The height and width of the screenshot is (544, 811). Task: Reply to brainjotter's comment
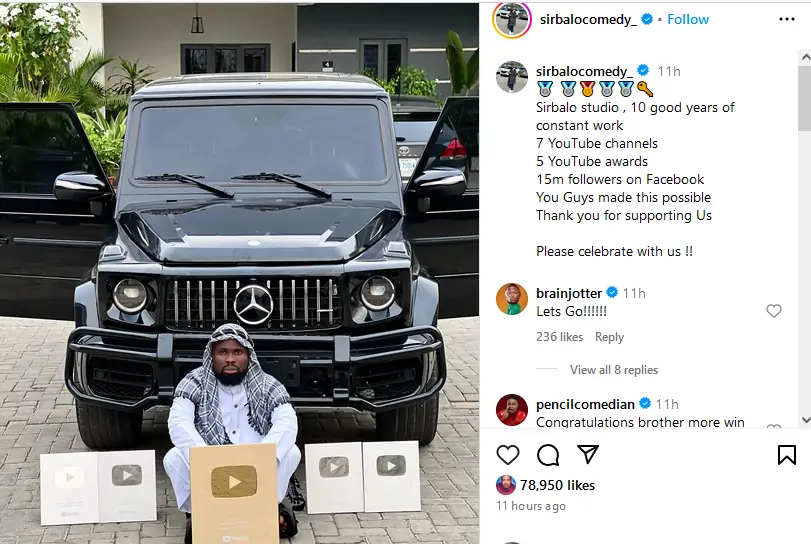pos(609,337)
